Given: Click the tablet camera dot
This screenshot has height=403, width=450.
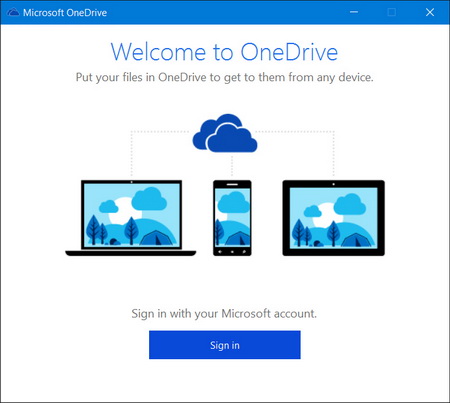Looking at the screenshot, I should click(x=333, y=184).
